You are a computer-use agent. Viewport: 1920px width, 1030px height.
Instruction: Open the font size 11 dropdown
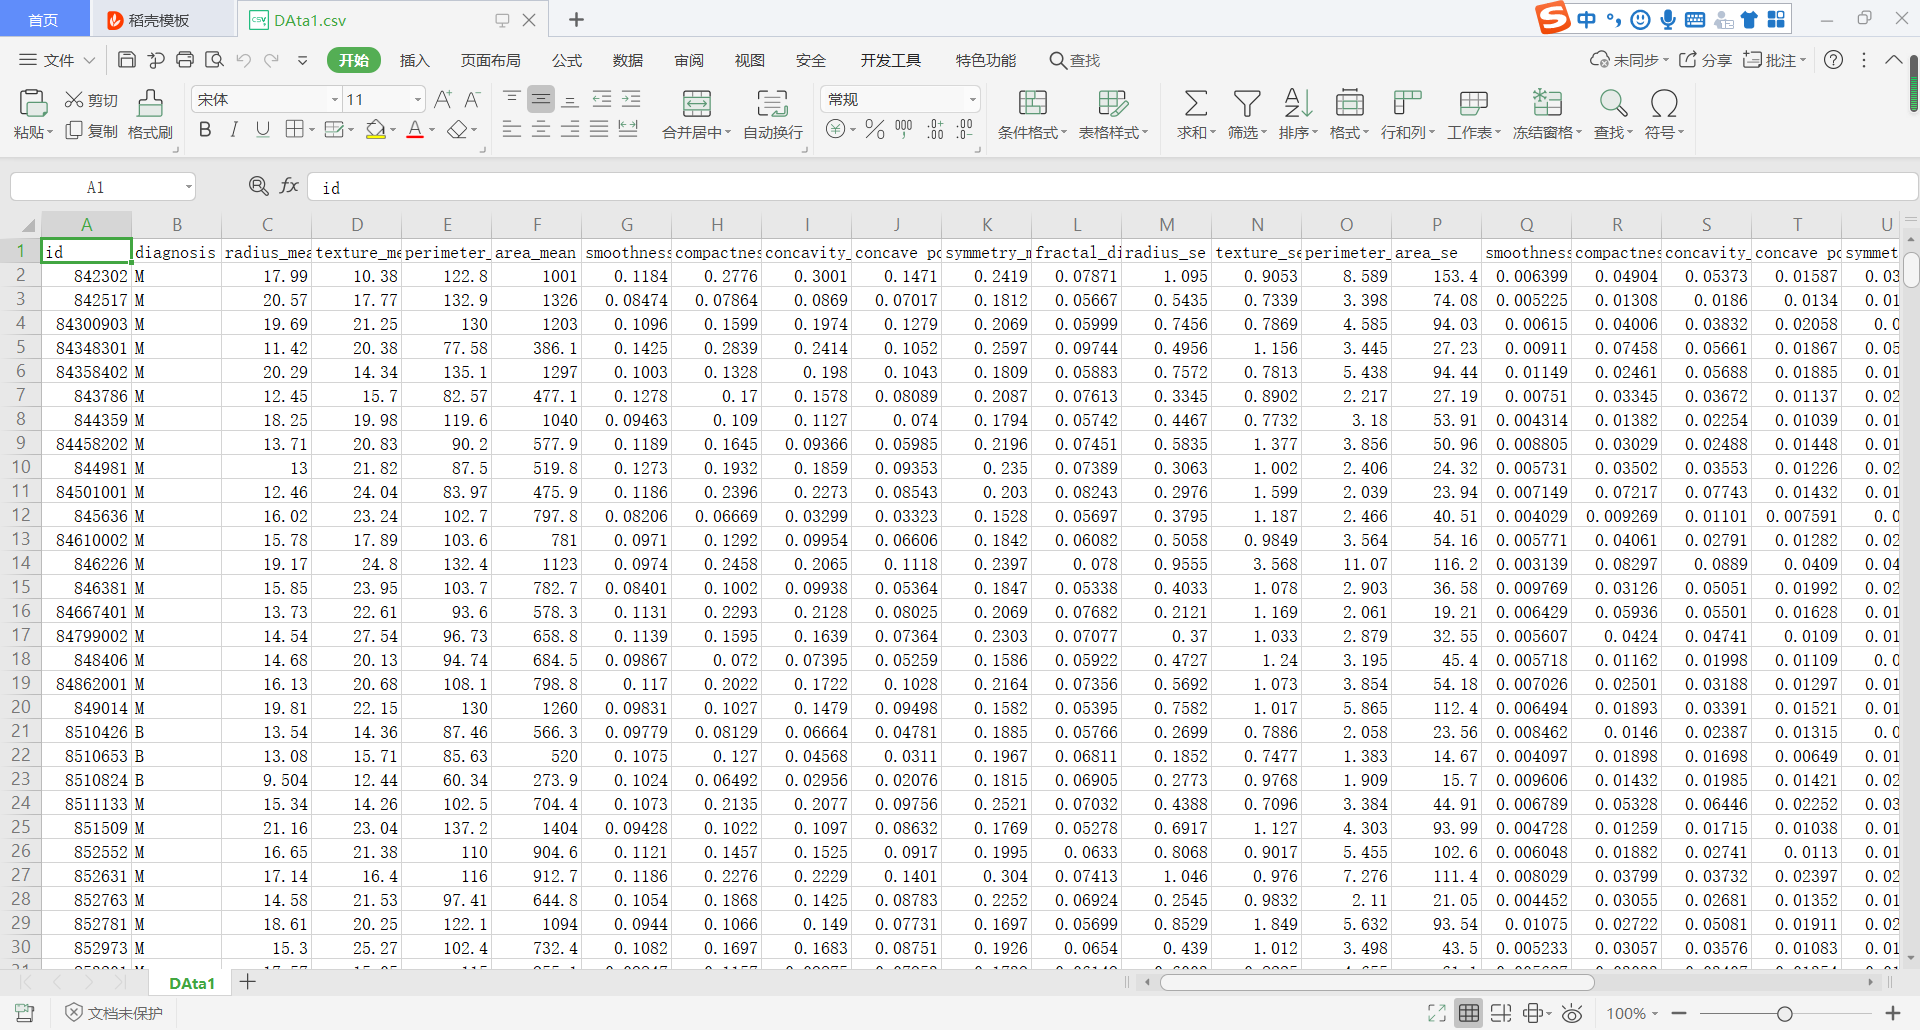[x=418, y=99]
